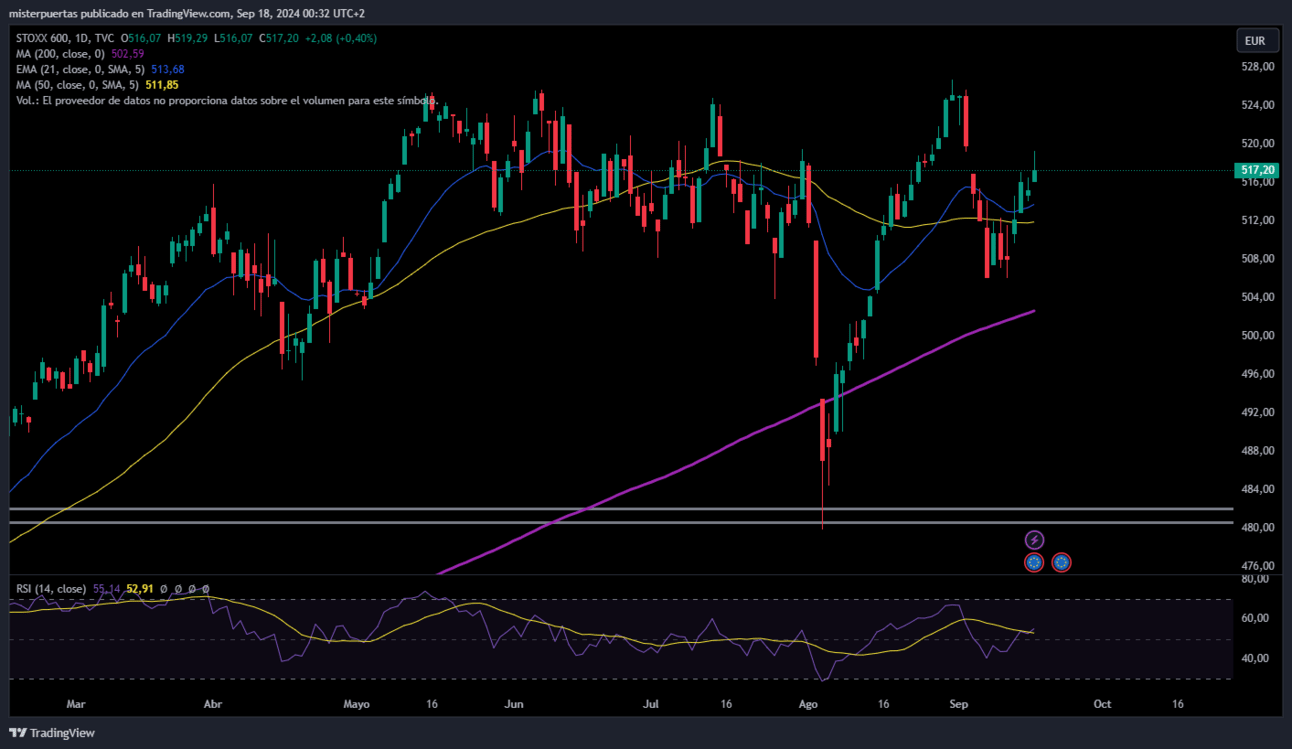Click the high value H519,29
The image size is (1292, 749).
pyautogui.click(x=188, y=38)
